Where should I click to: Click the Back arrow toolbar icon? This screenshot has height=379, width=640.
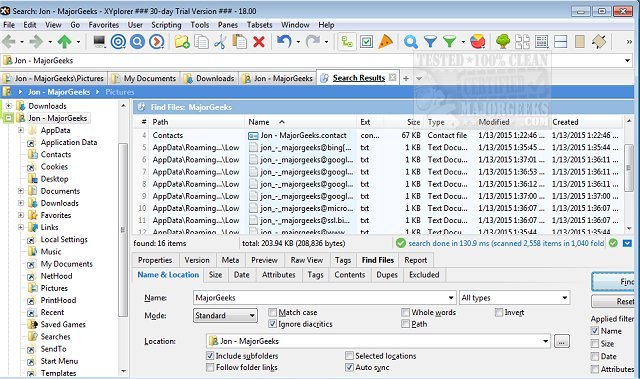9,42
